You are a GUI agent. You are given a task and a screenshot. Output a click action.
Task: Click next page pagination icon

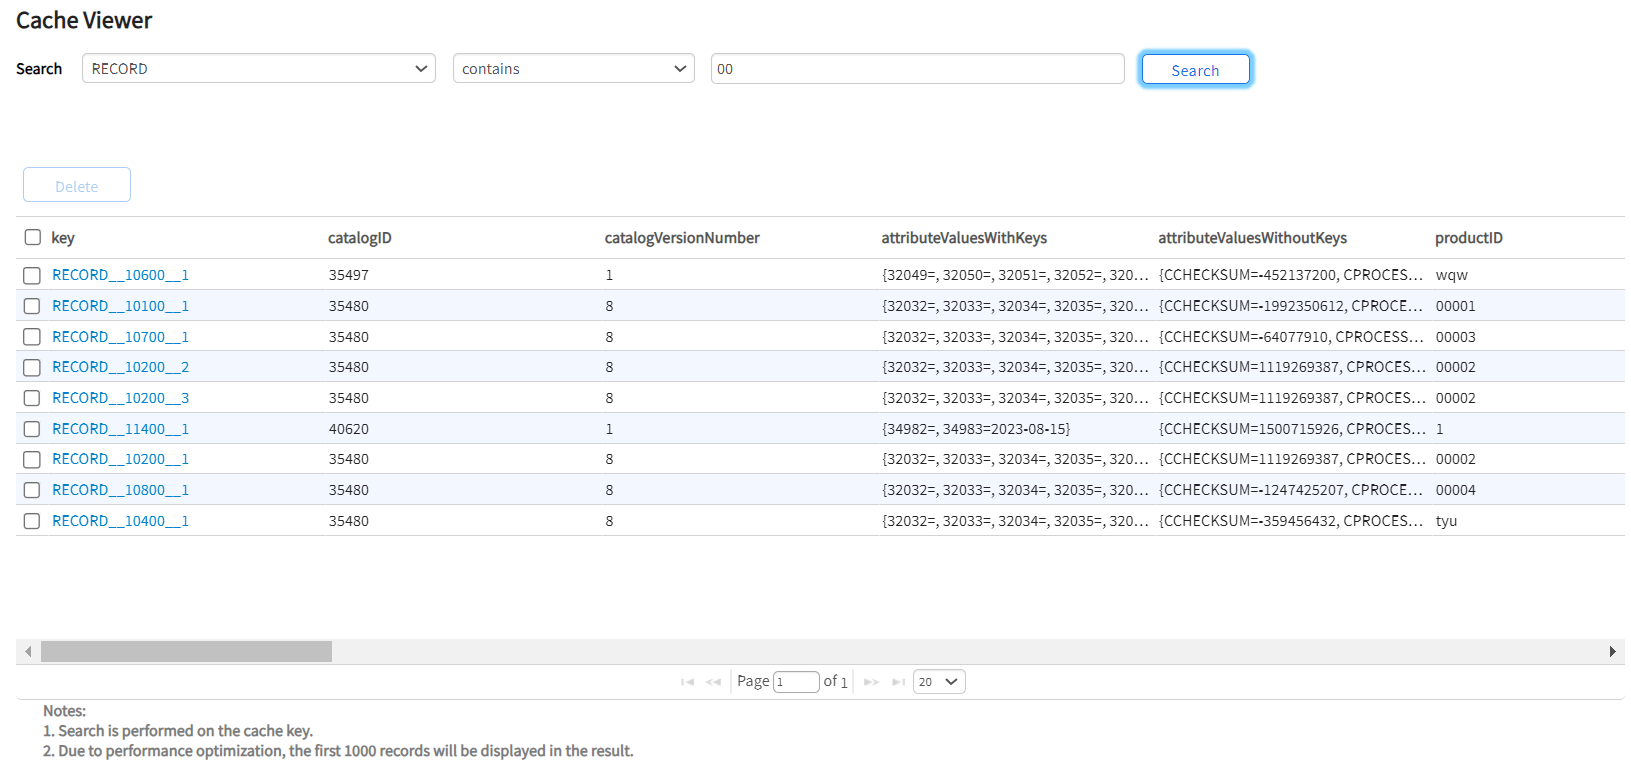pyautogui.click(x=871, y=682)
